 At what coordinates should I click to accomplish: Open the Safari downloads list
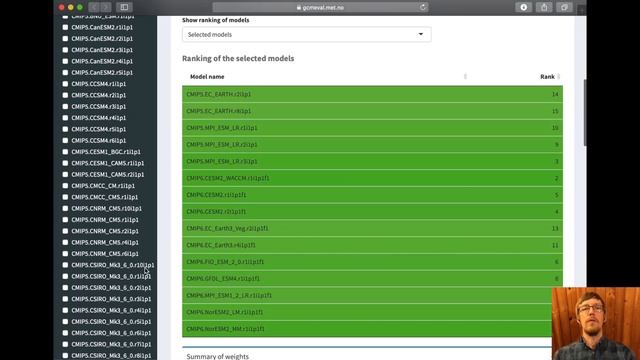(524, 7)
